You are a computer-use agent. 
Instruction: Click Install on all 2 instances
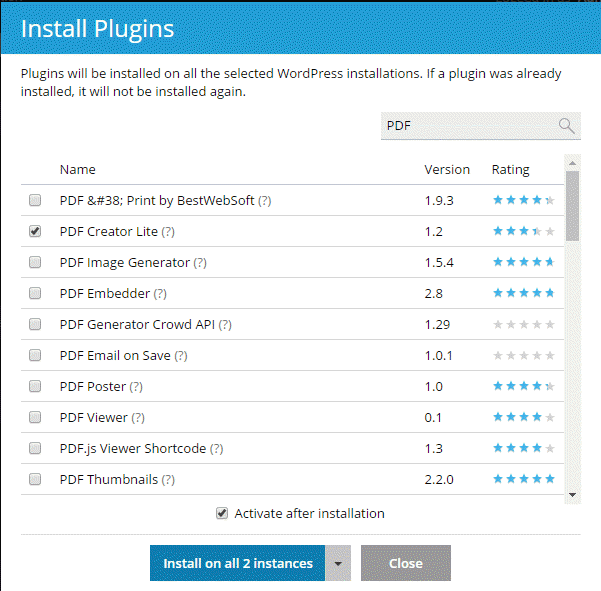(x=238, y=563)
